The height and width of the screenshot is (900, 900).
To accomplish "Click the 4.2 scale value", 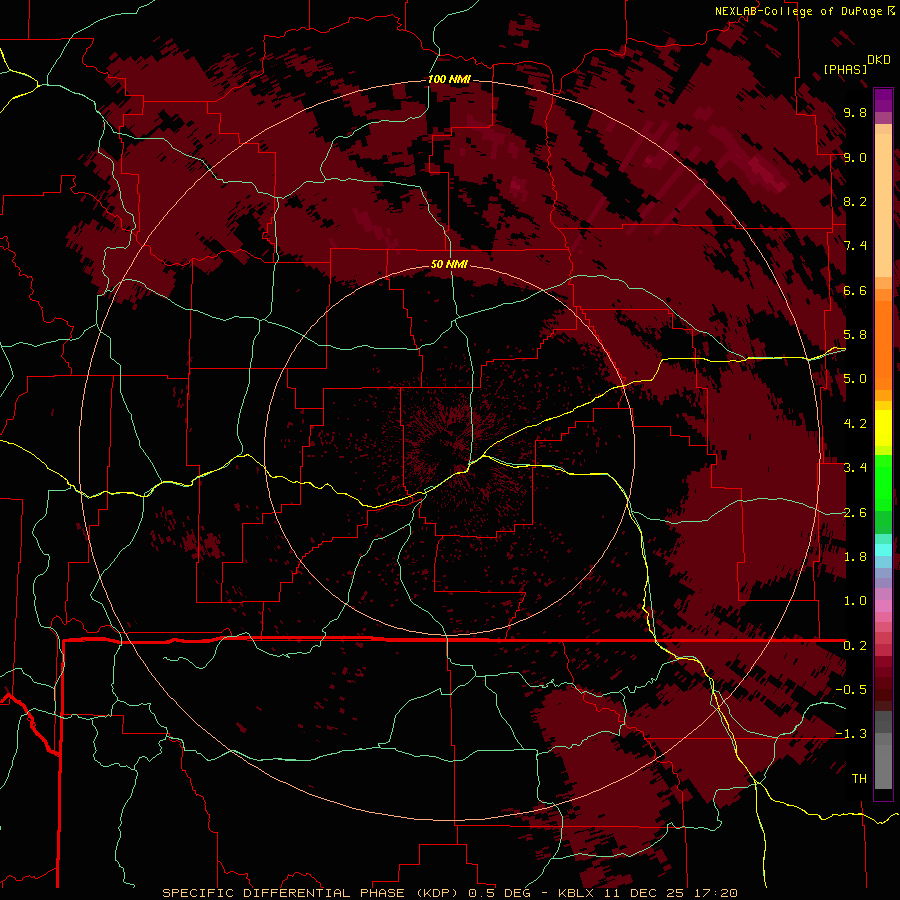I will [x=855, y=424].
